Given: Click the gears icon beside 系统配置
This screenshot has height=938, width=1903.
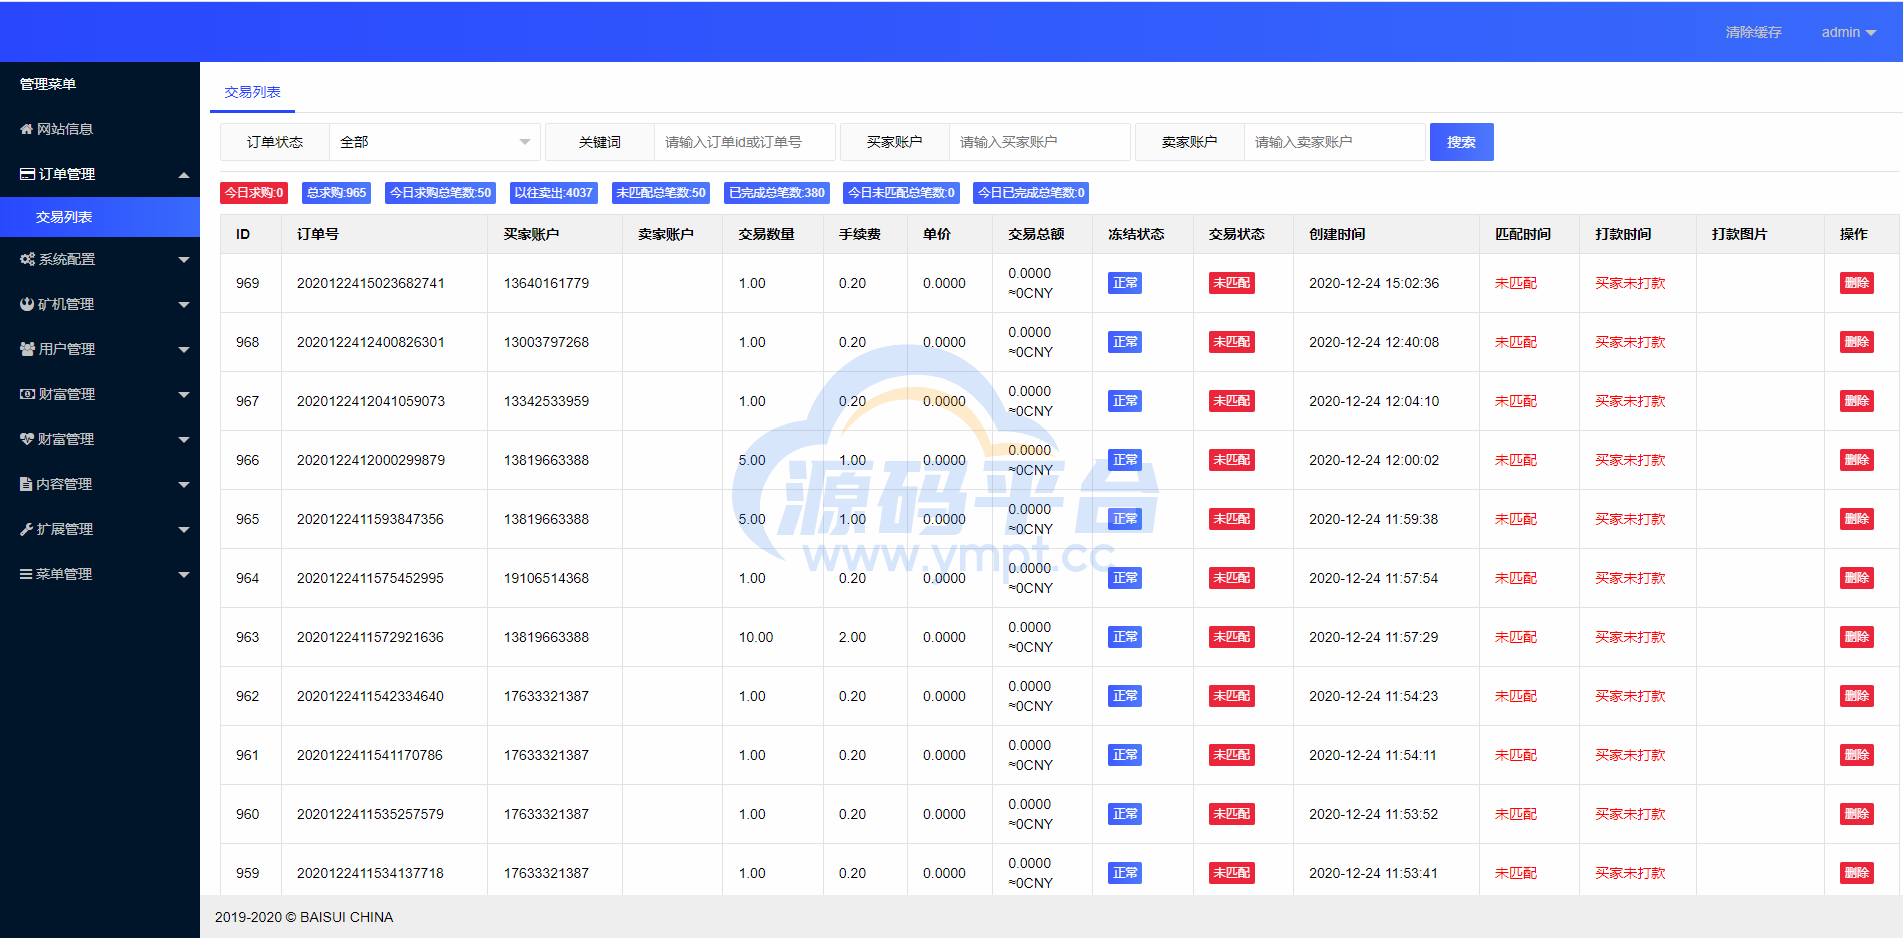Looking at the screenshot, I should point(27,259).
